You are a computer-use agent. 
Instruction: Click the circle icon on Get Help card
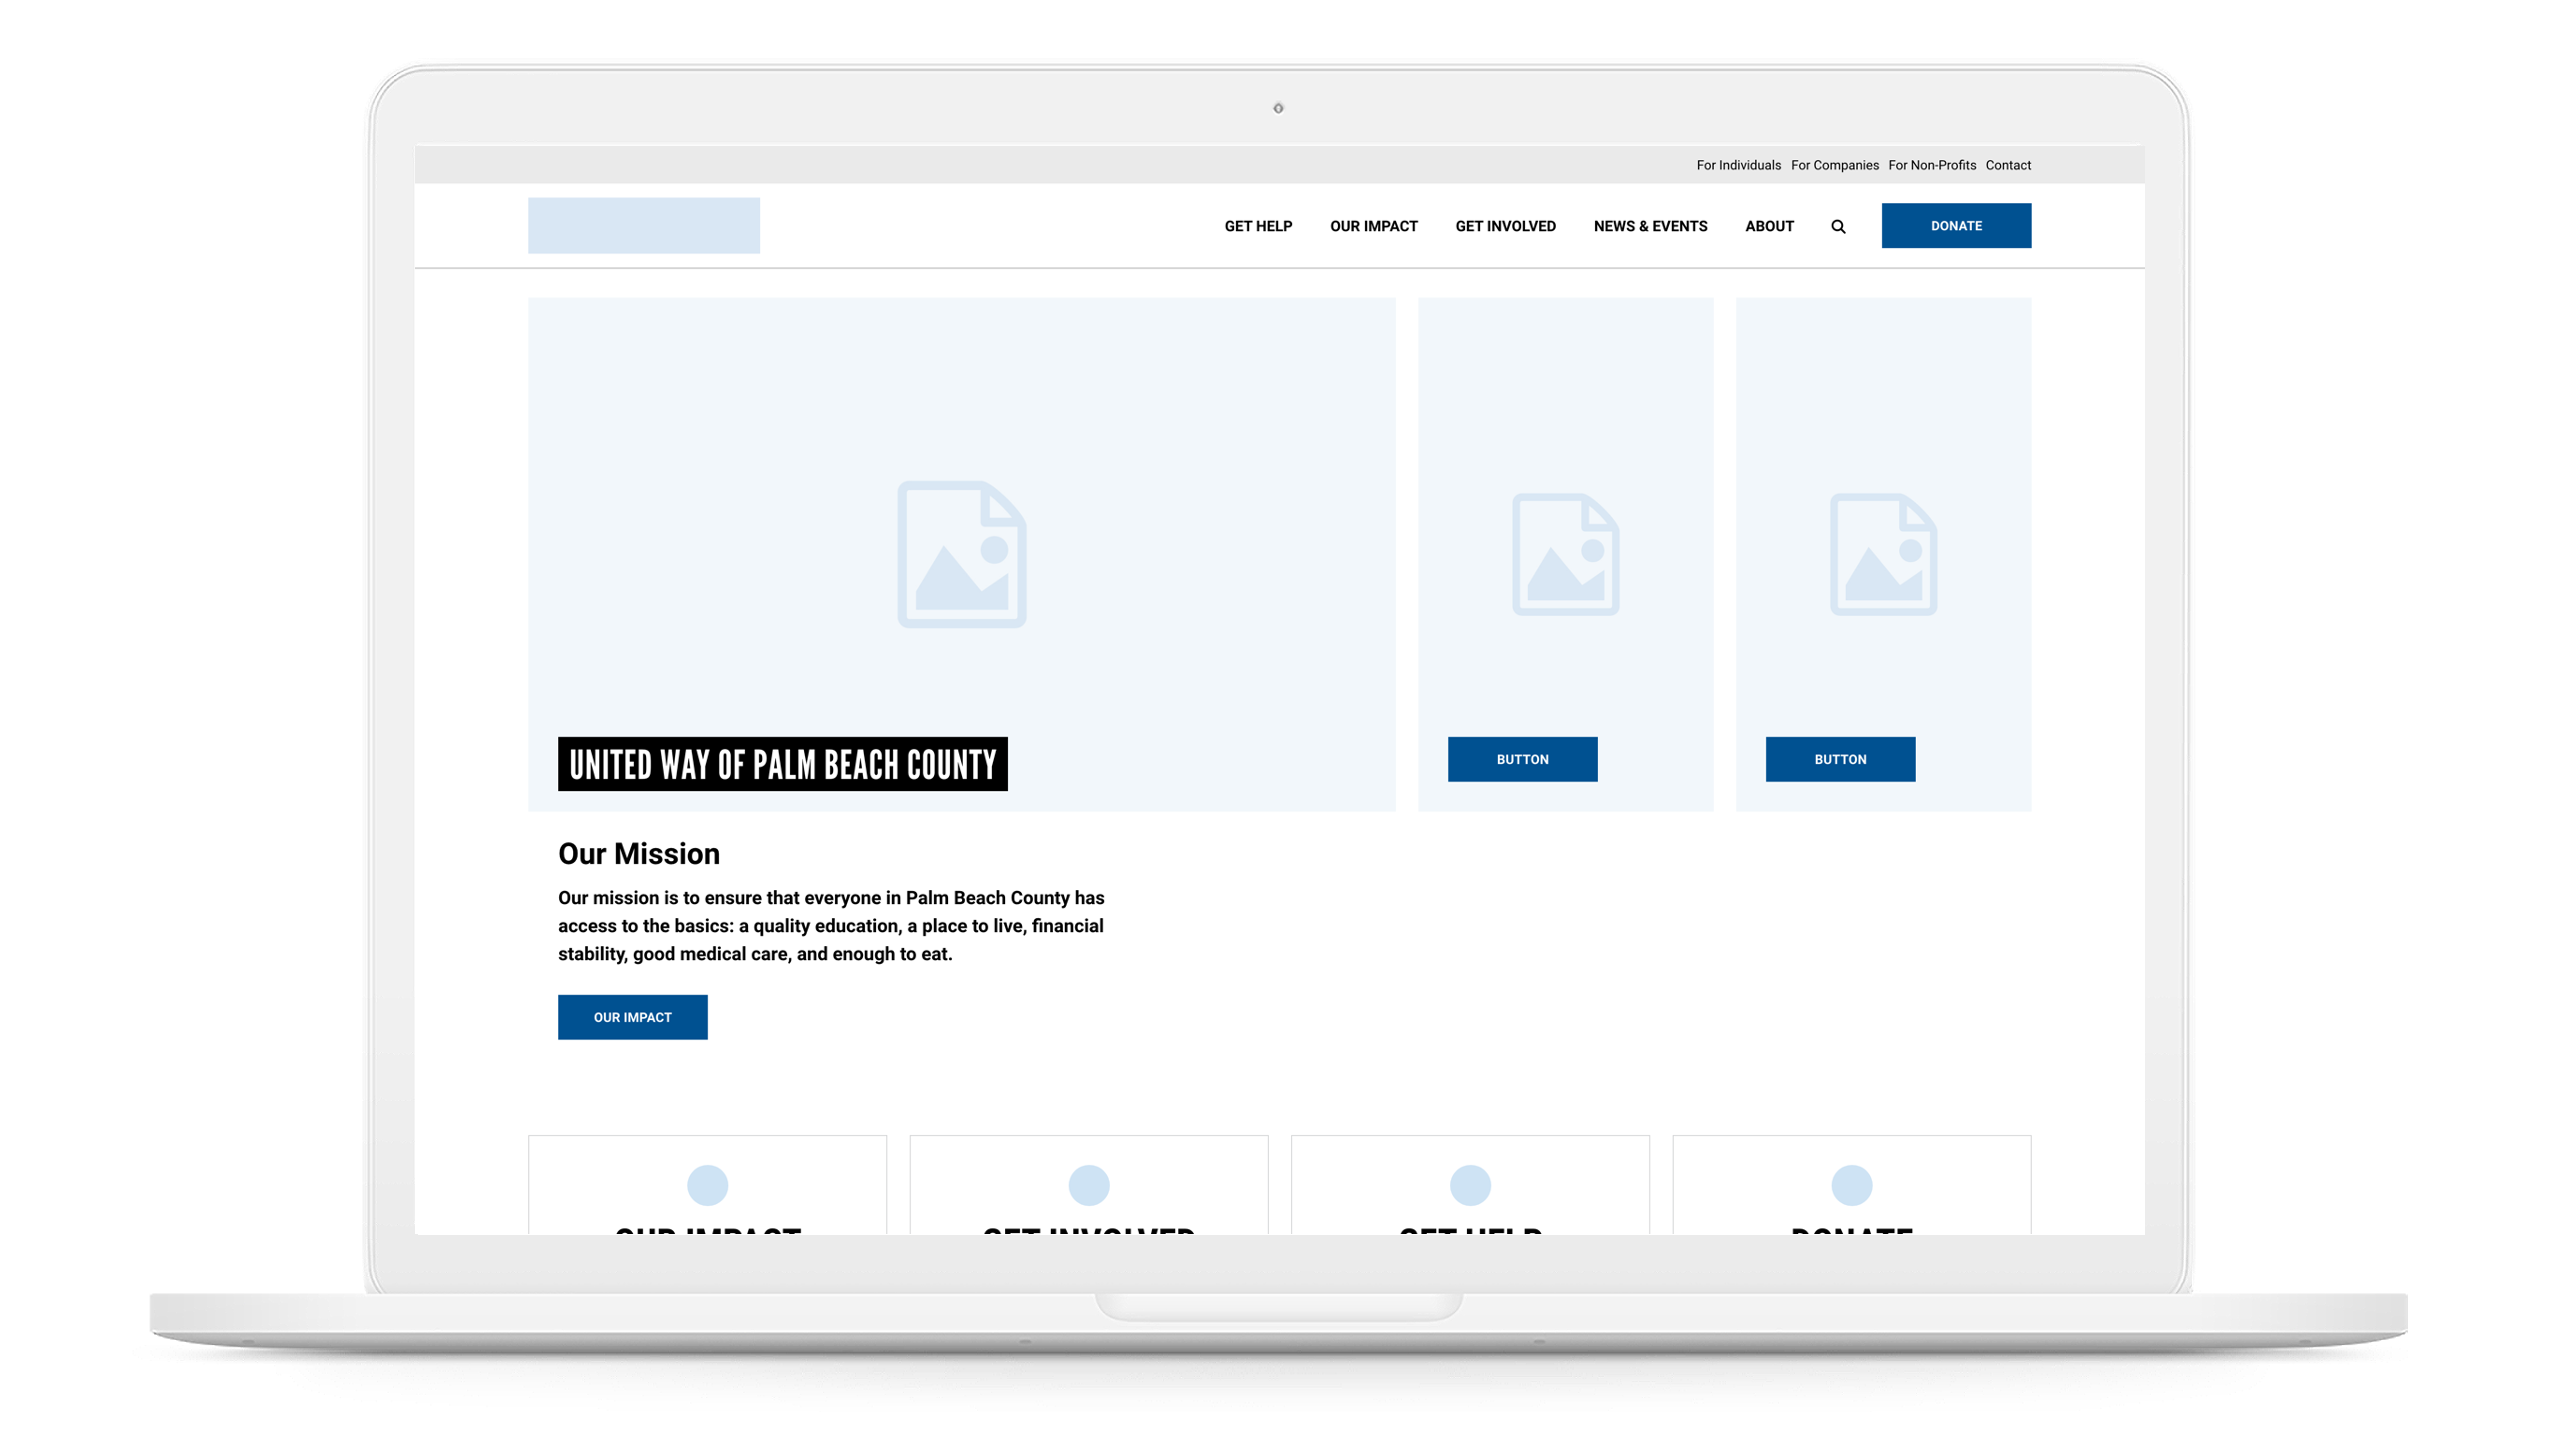(x=1470, y=1185)
